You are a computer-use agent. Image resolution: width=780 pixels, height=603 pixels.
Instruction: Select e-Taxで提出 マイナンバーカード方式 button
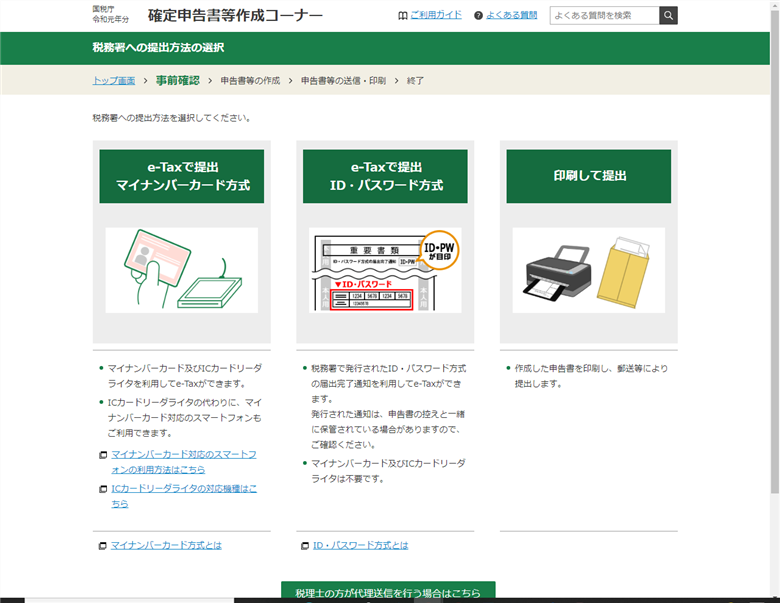pyautogui.click(x=182, y=176)
